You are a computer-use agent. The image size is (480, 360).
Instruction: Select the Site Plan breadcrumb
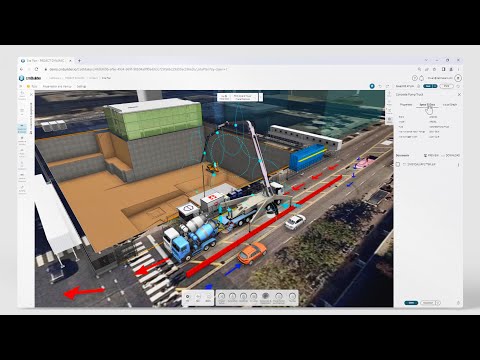tap(106, 78)
